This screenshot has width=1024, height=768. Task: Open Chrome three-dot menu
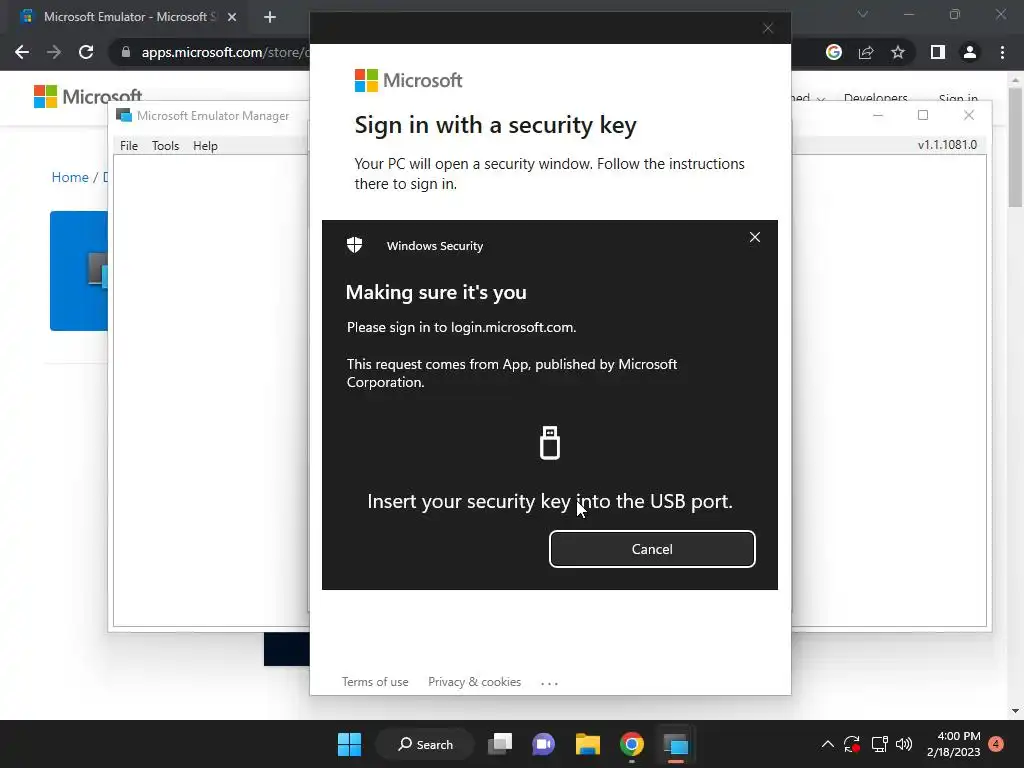1002,52
